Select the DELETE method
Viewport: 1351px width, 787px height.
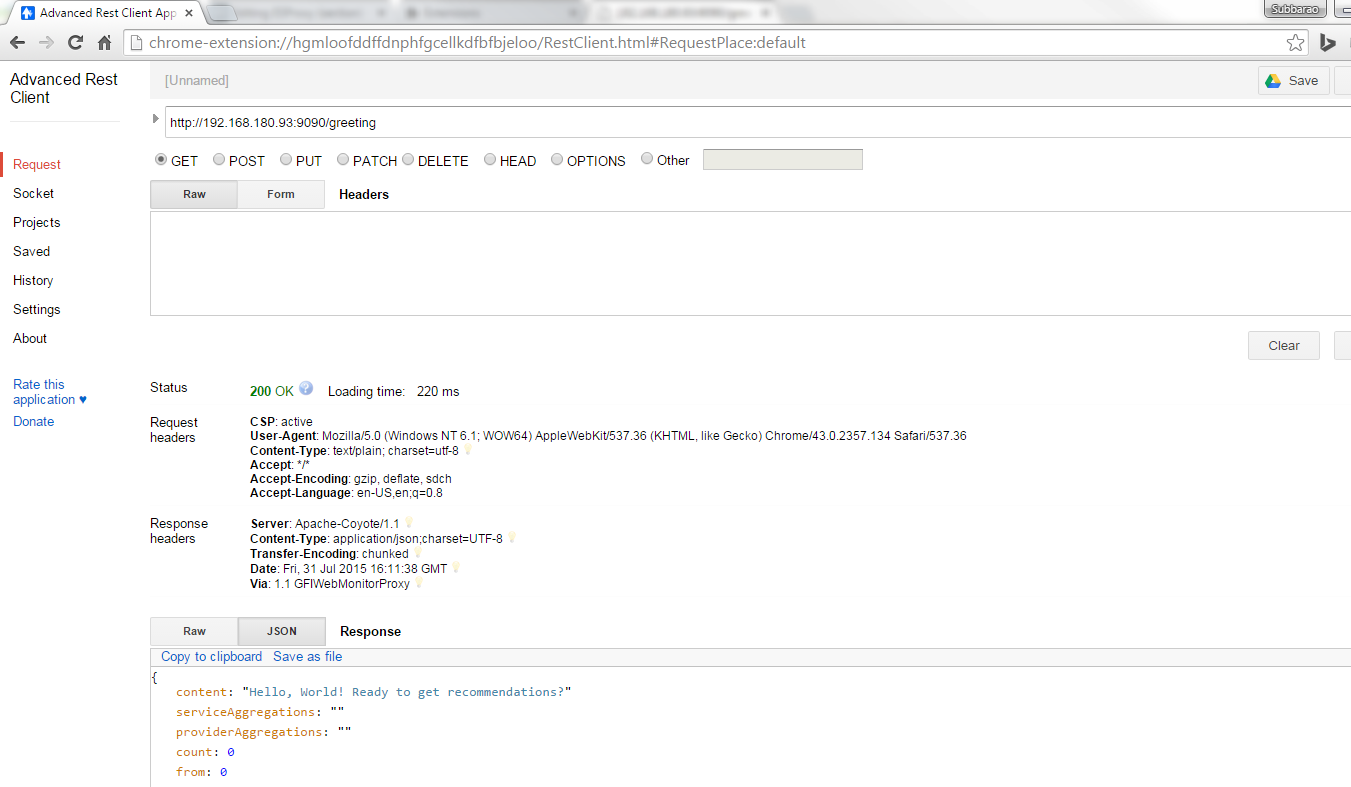coord(408,159)
